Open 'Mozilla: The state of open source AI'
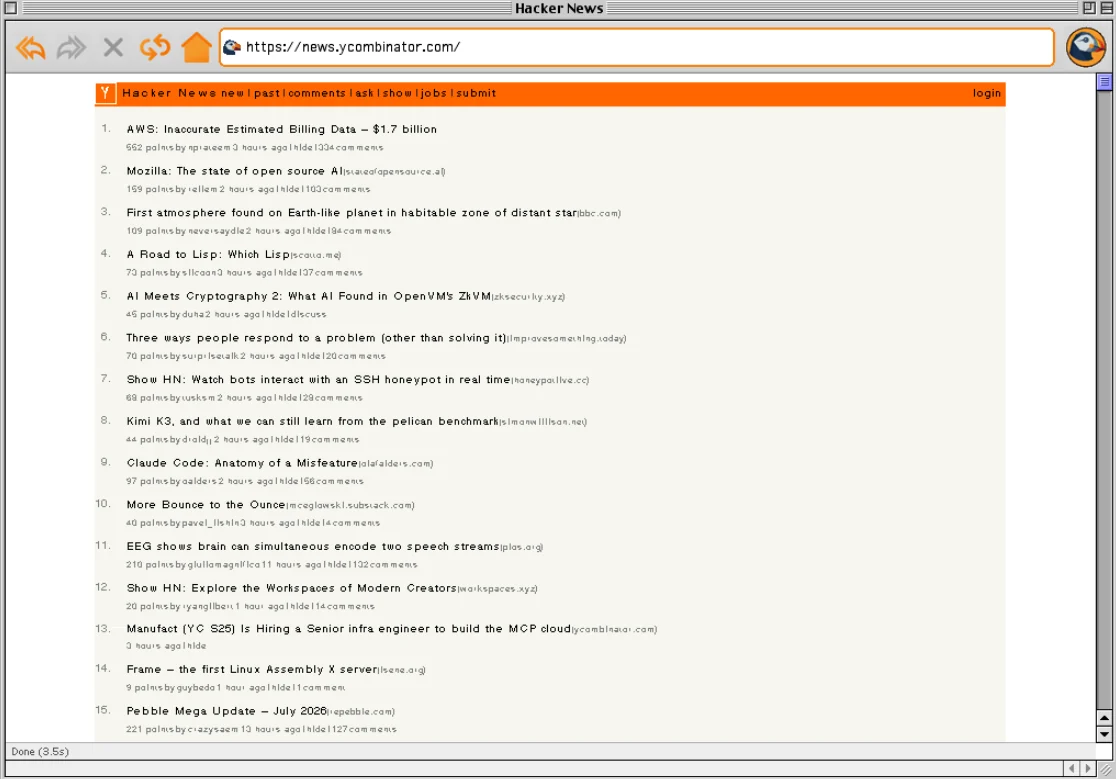This screenshot has height=779, width=1116. tap(235, 171)
